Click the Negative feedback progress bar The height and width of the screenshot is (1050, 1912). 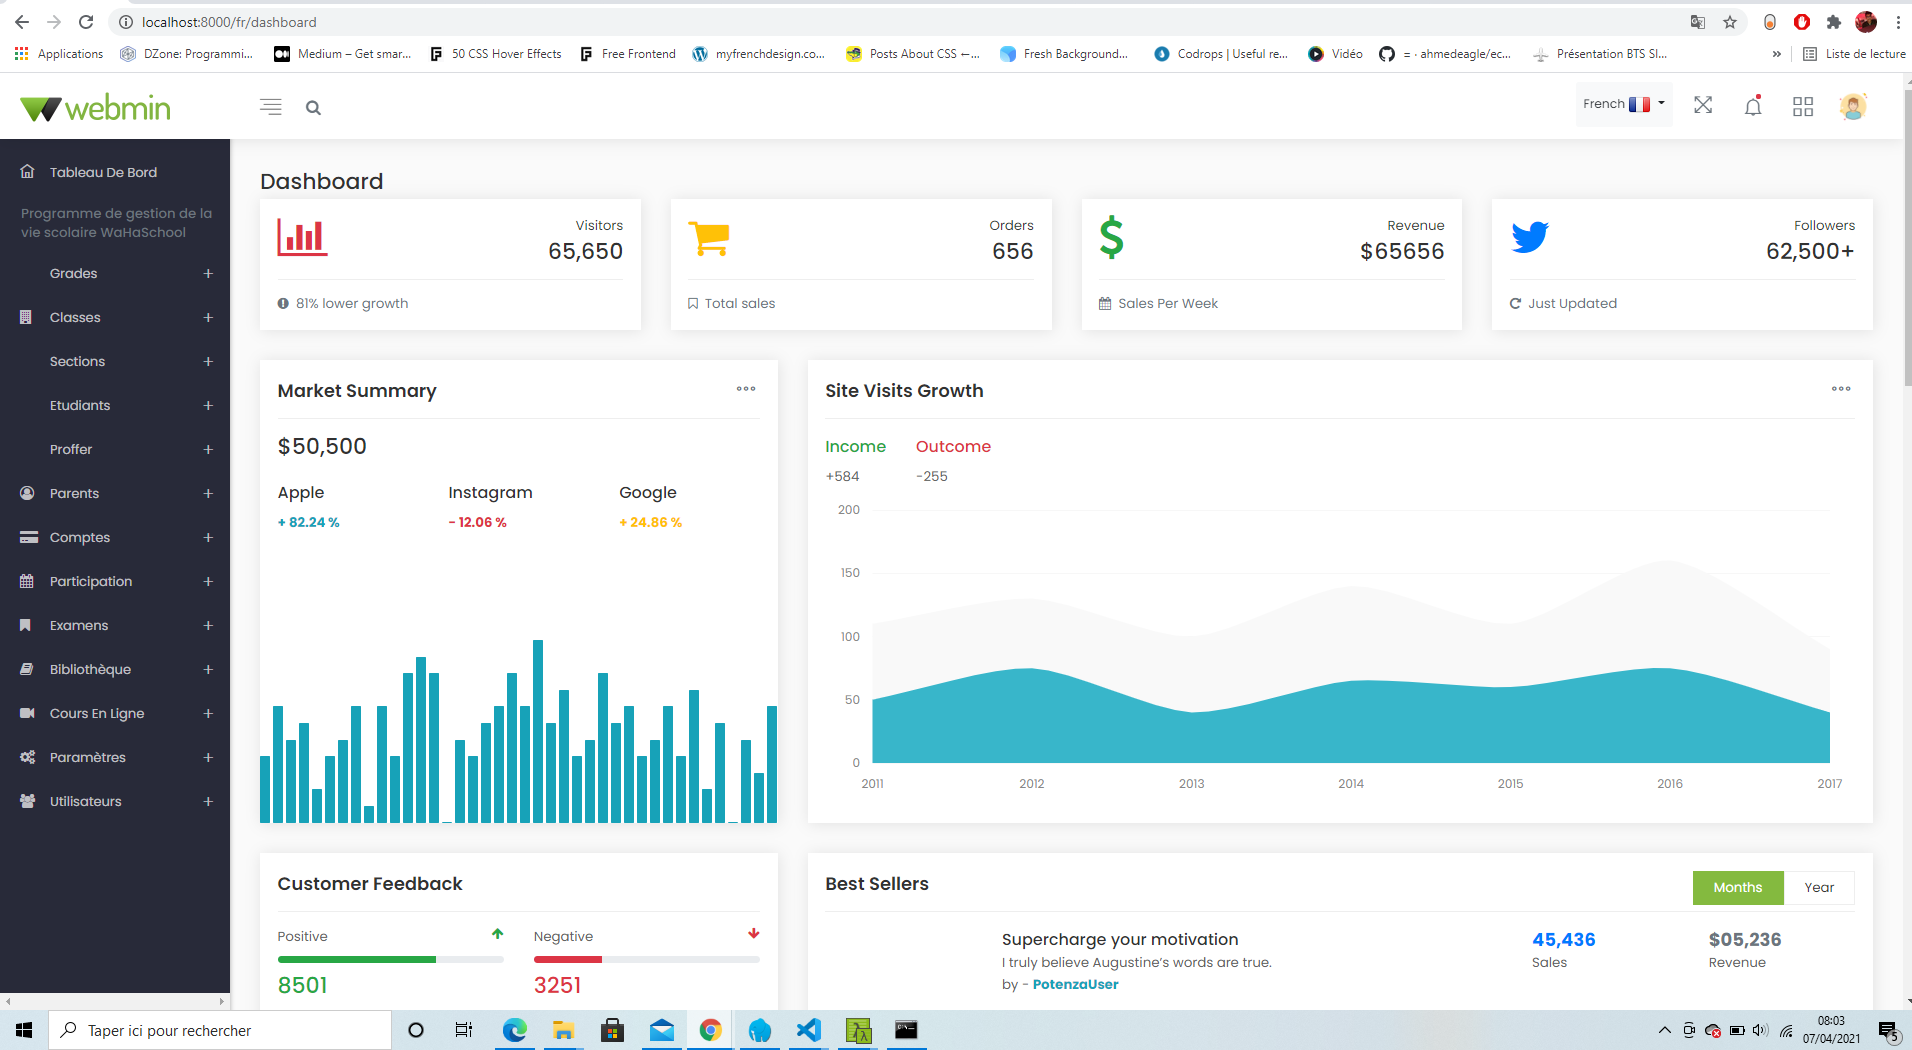click(646, 959)
